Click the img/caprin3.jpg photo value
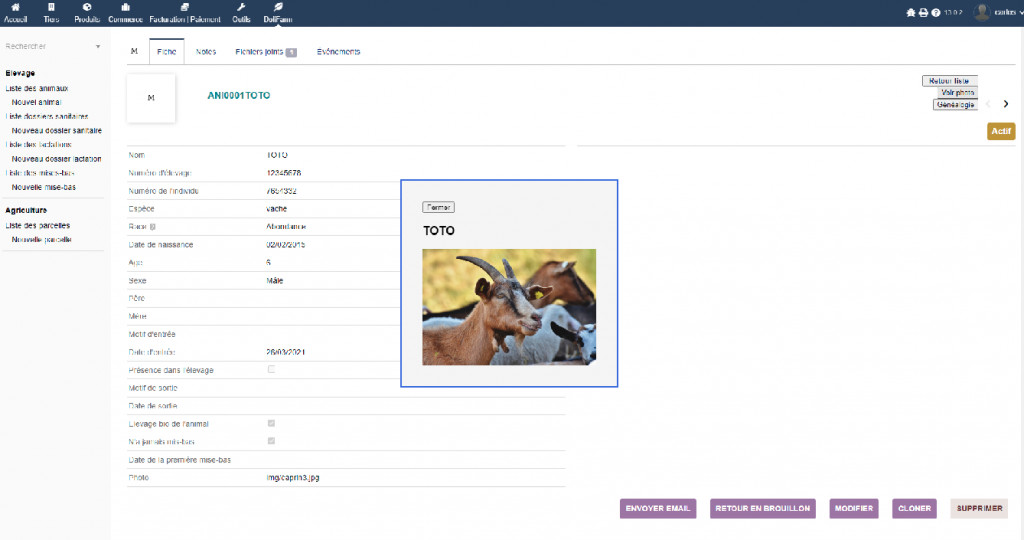The width and height of the screenshot is (1024, 540). point(293,477)
